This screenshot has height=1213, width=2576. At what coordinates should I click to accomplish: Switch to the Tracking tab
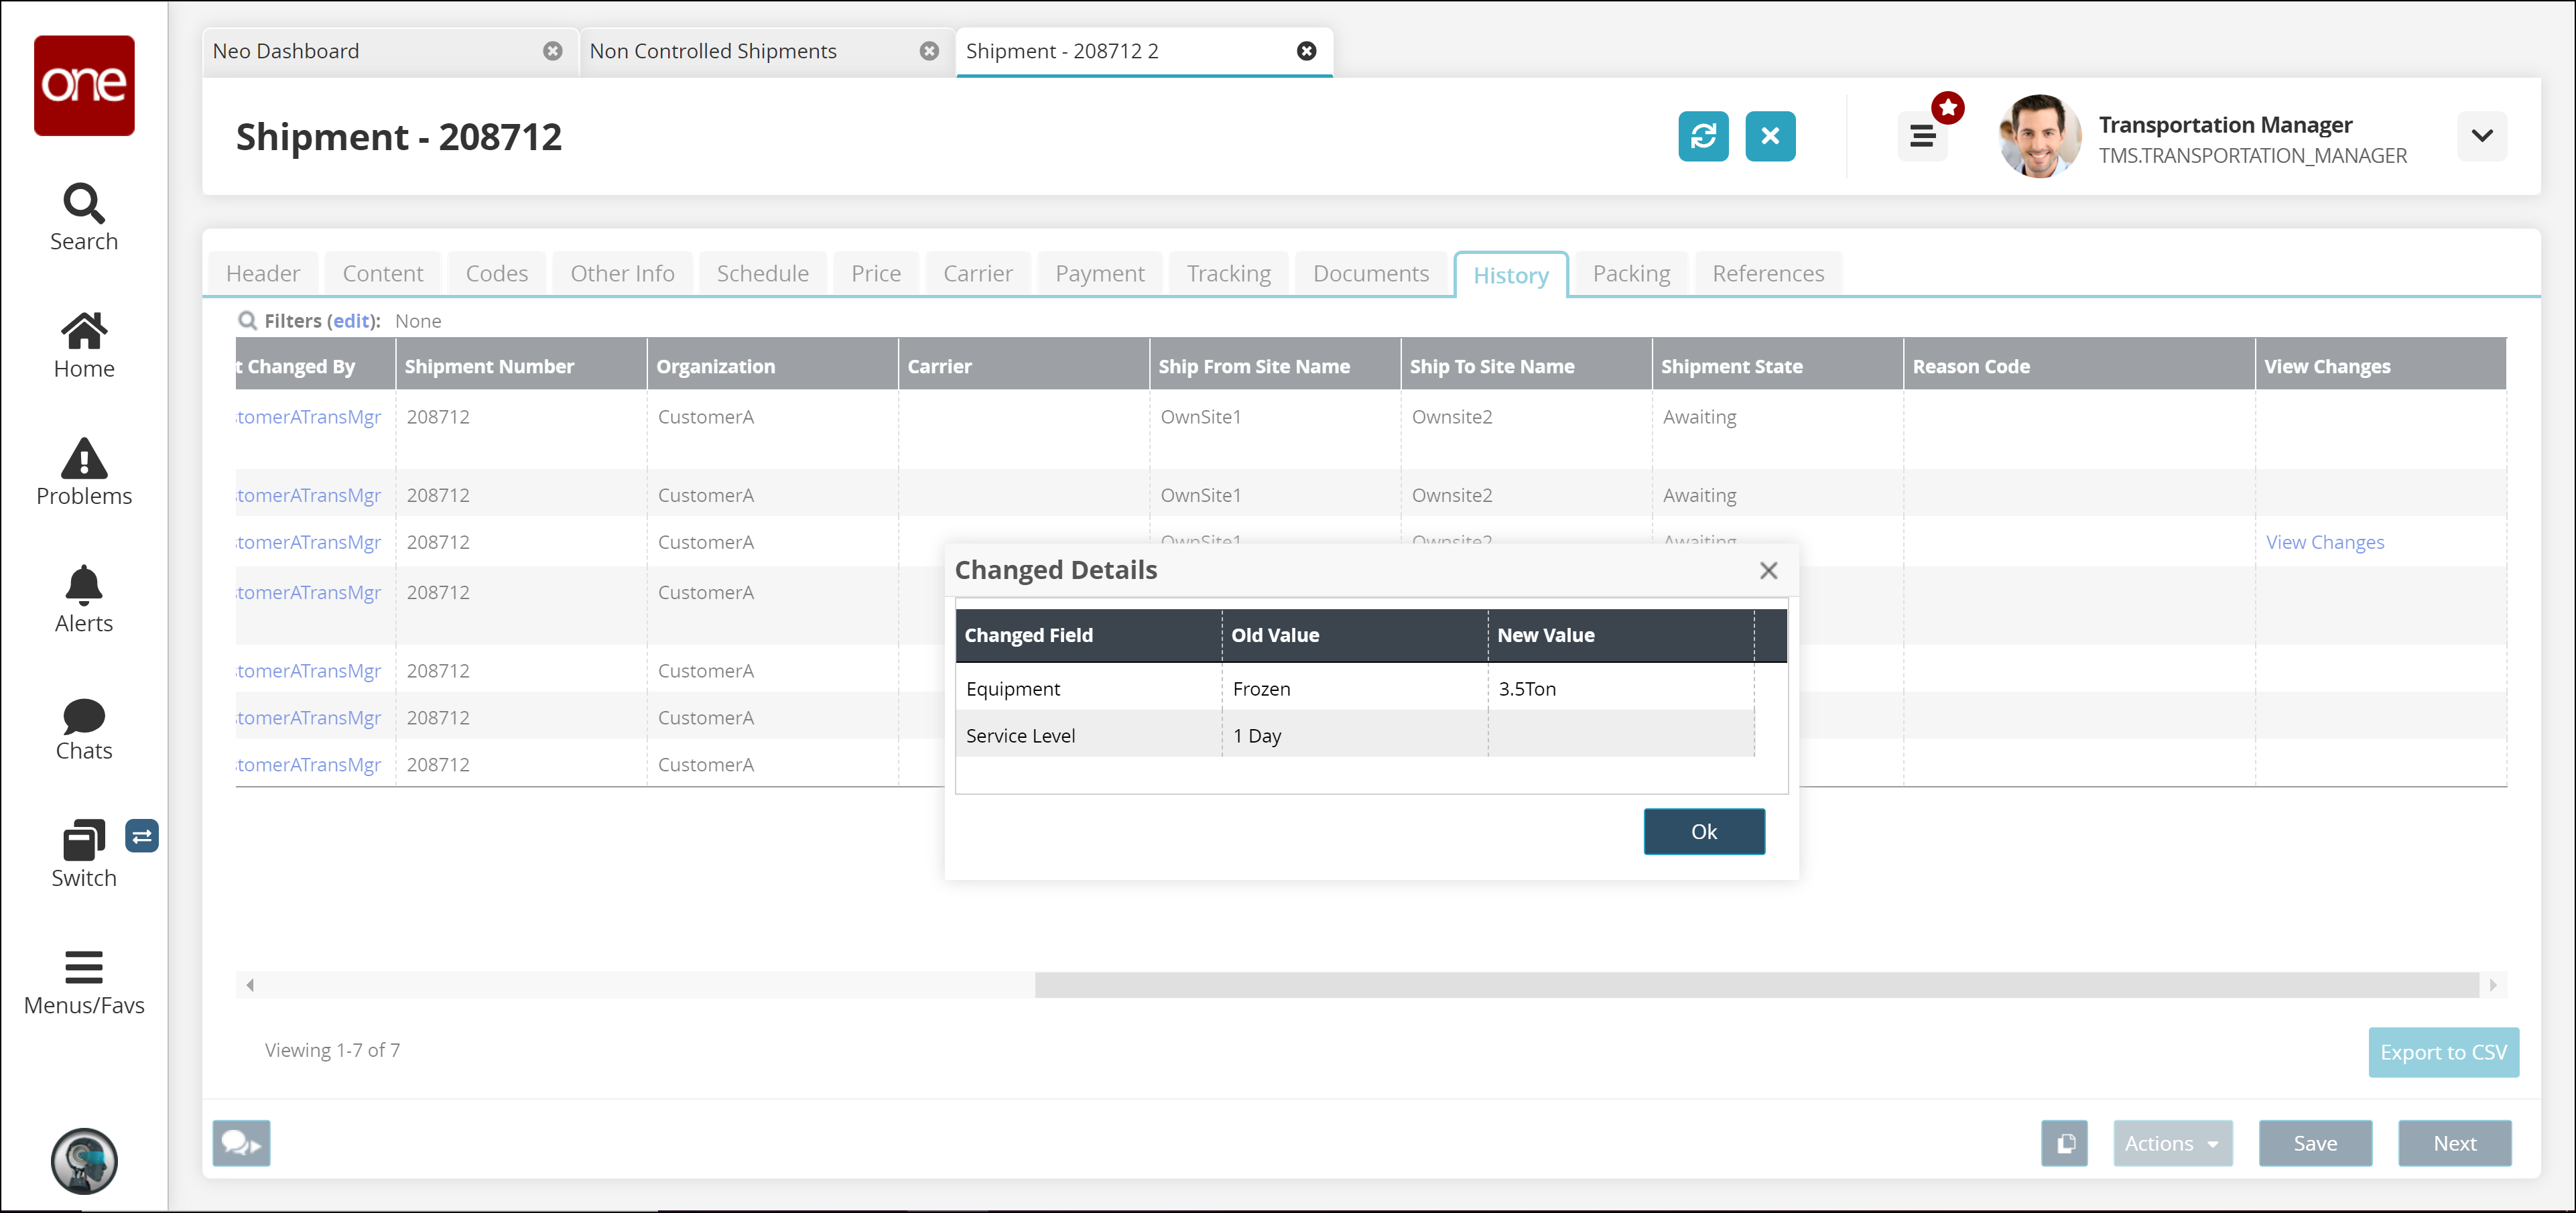(1228, 274)
